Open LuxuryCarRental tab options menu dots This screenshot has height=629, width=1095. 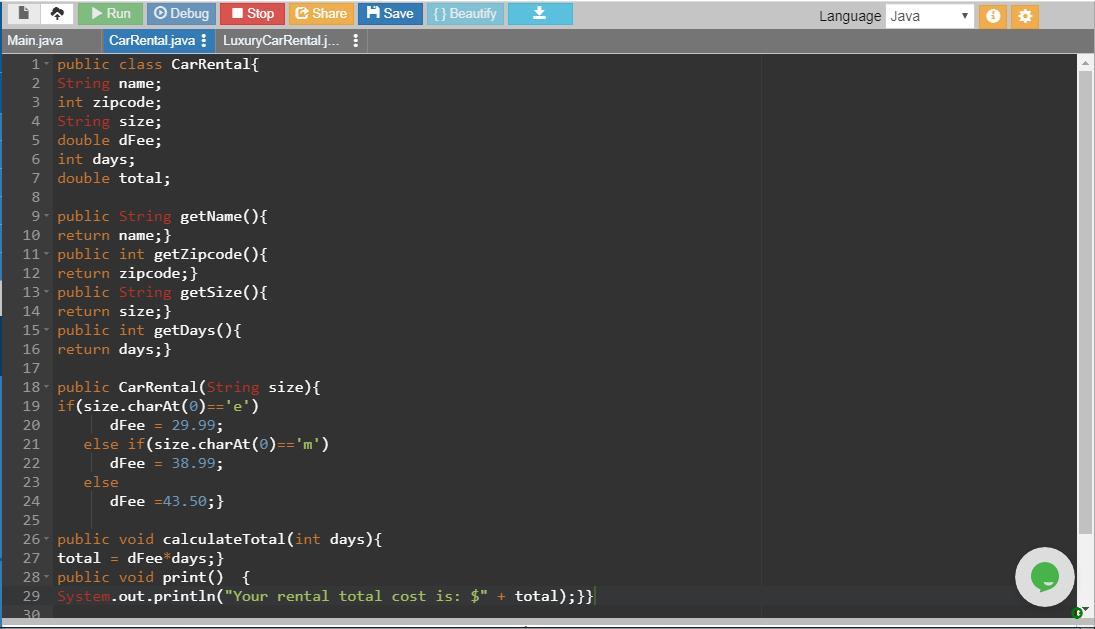355,40
